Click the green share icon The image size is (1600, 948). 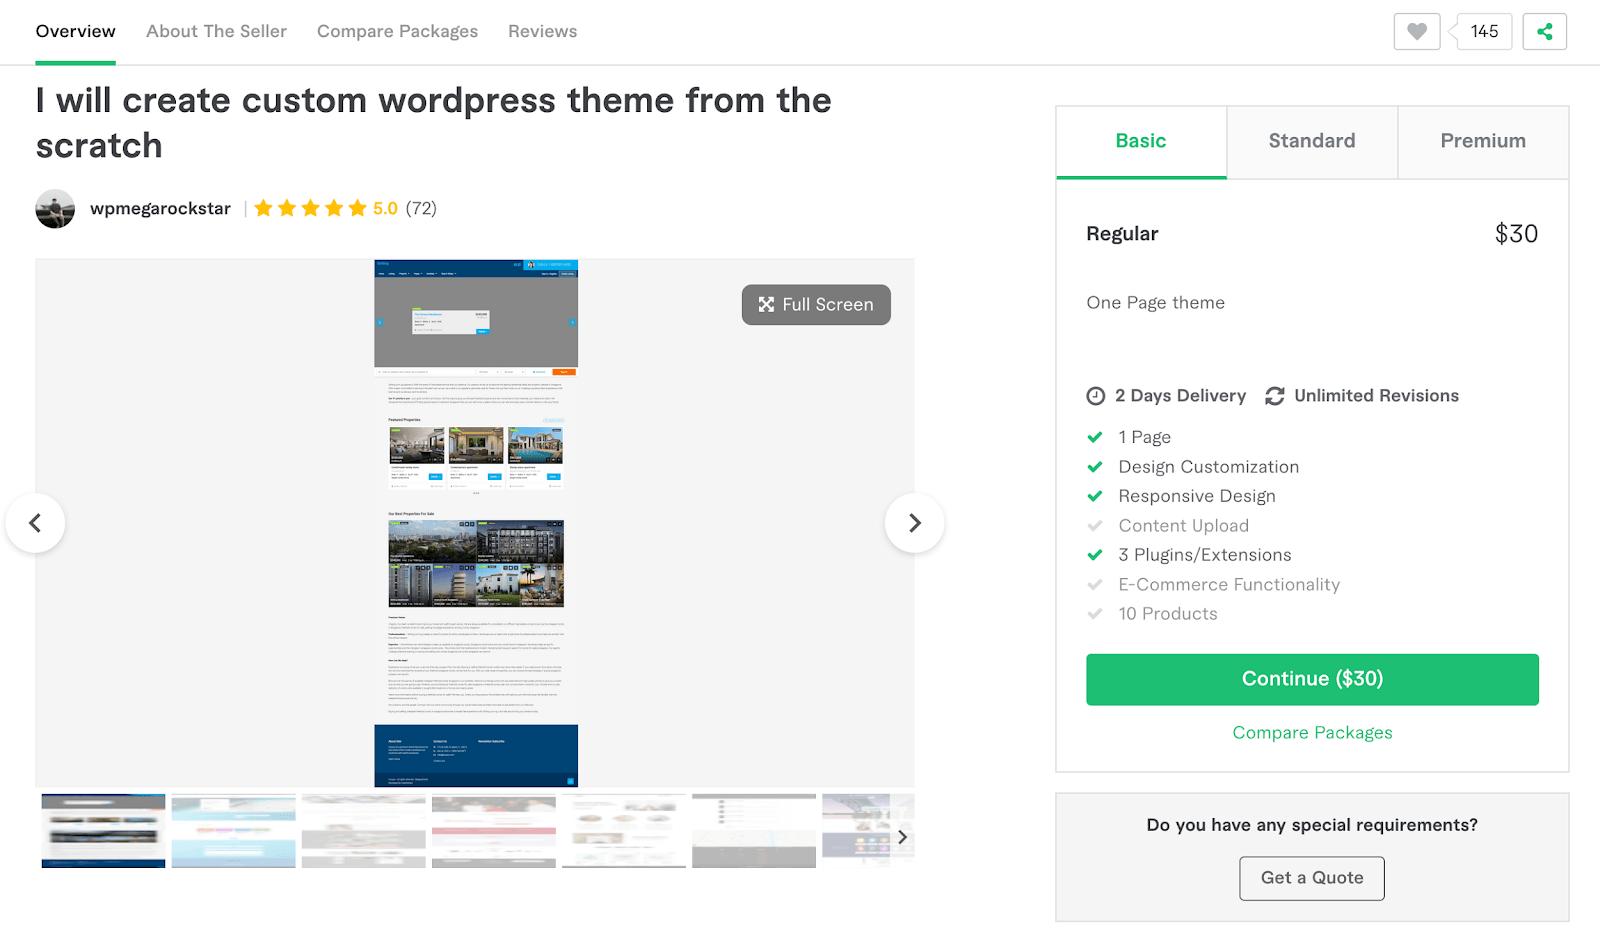point(1544,32)
